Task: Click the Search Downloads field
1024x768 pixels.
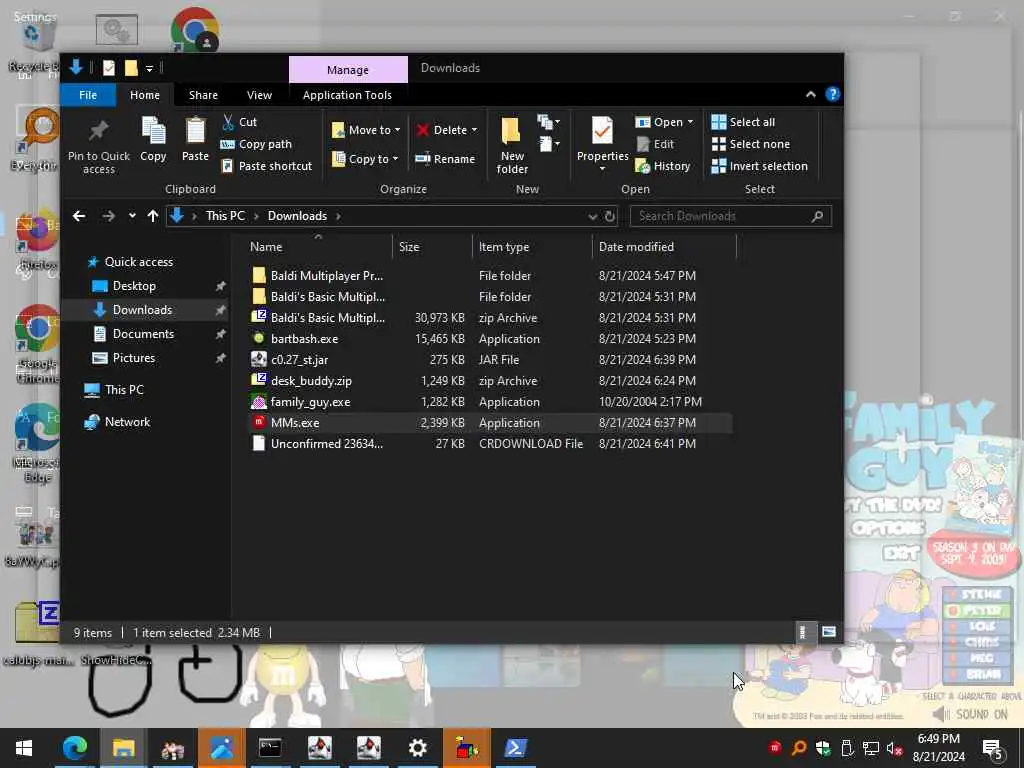Action: click(x=730, y=216)
